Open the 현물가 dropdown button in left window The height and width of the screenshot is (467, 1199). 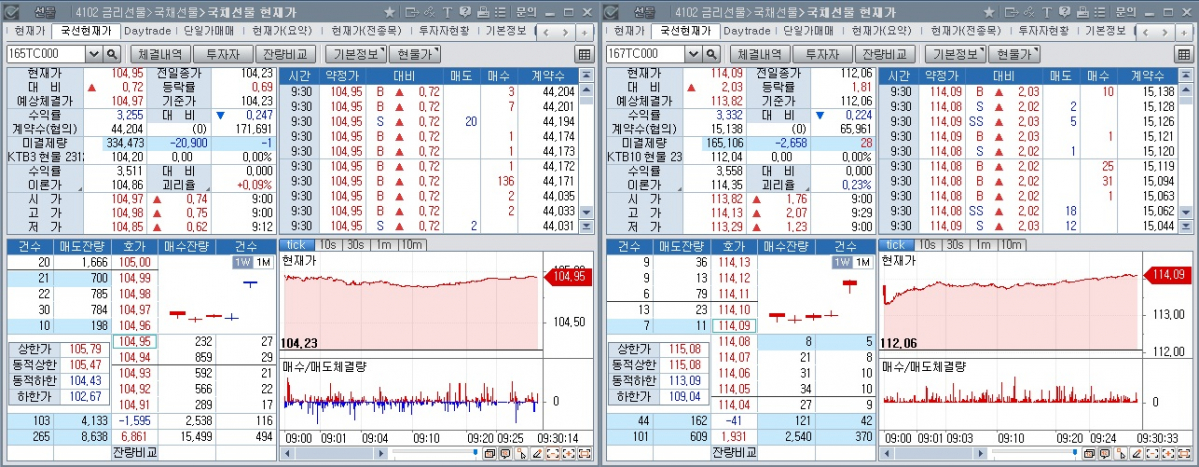coord(414,54)
